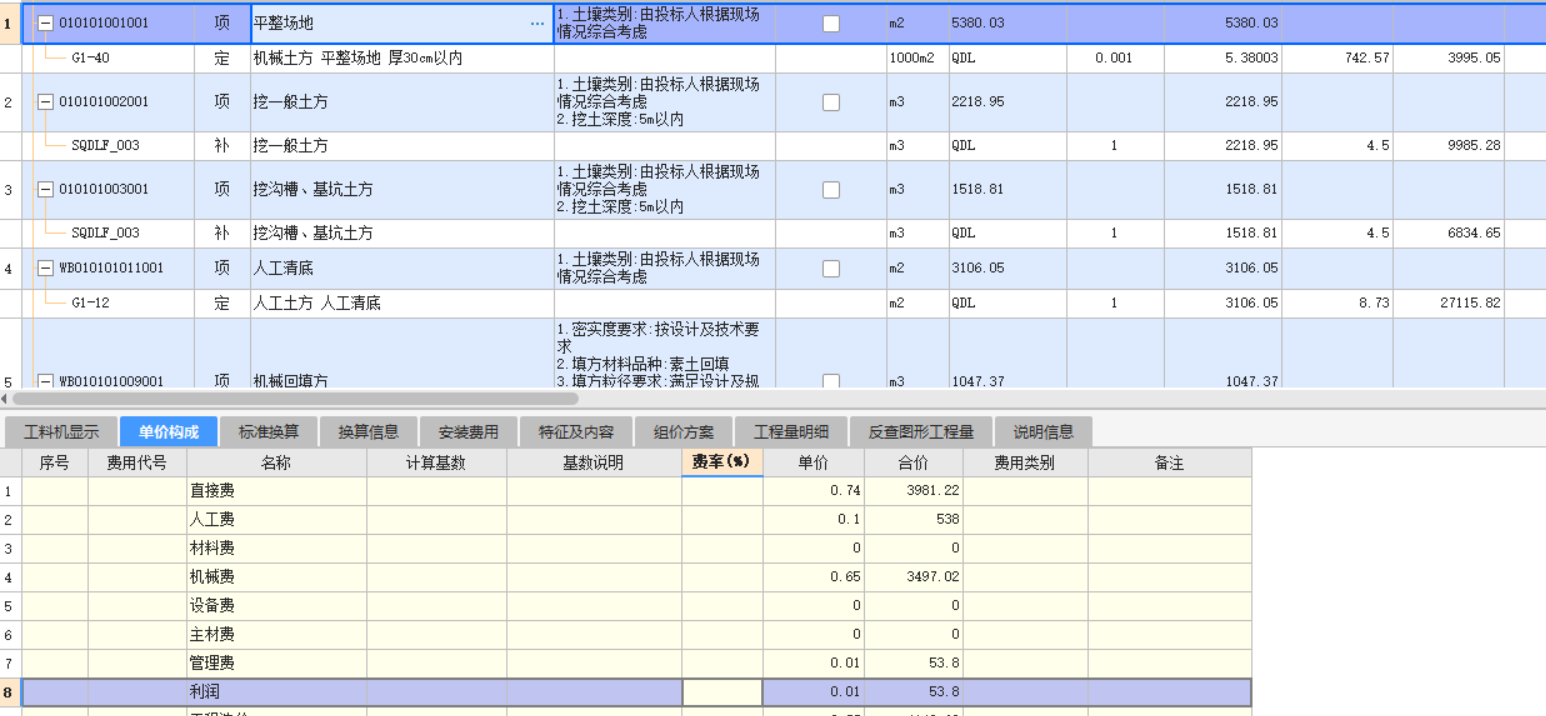Click the 备注 column header
Viewport: 1546px width, 716px height.
1169,463
